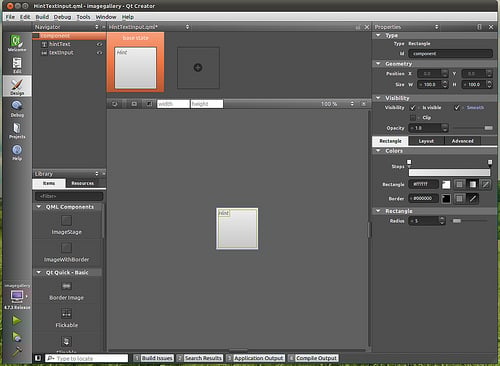Viewport: 500px width, 366px height.
Task: Open the Tools menu
Action: coord(83,17)
